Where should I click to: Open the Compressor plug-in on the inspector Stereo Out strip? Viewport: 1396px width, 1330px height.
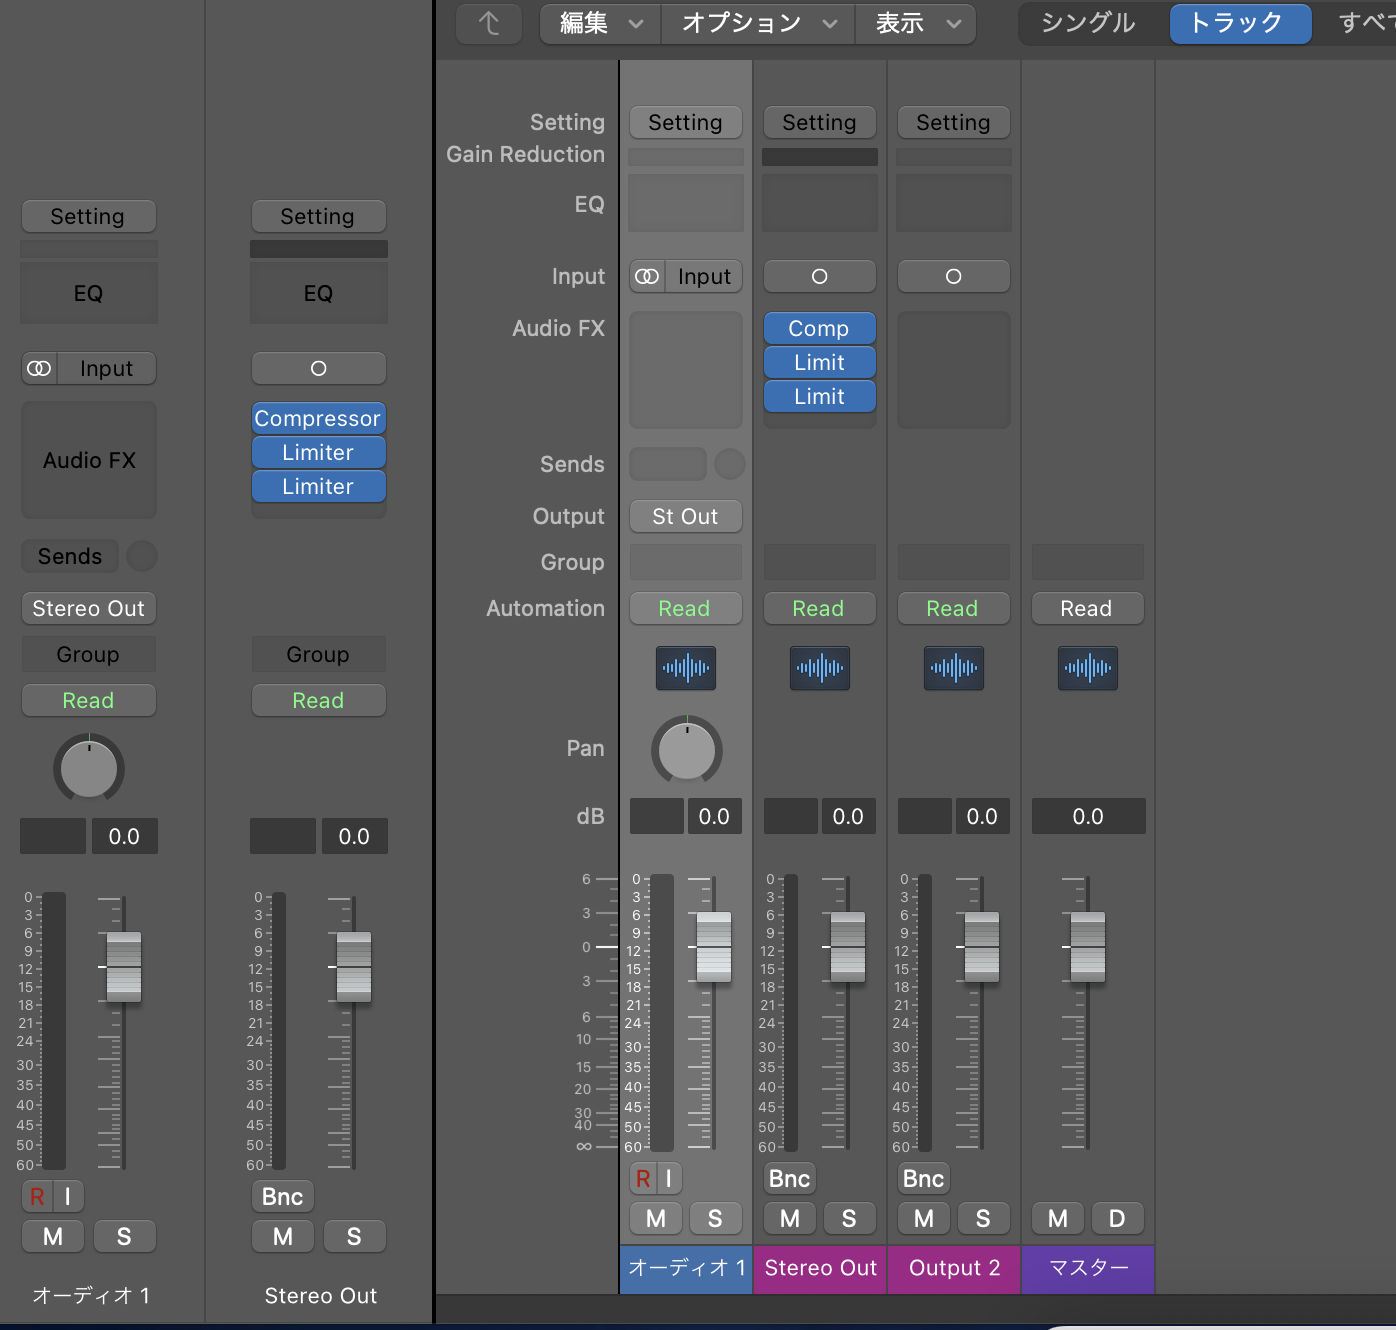click(318, 418)
